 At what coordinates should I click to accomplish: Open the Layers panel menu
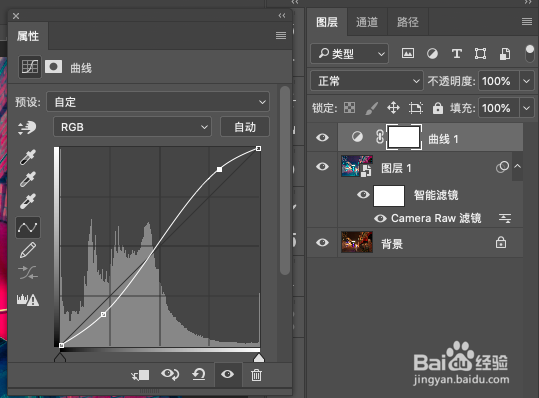527,22
